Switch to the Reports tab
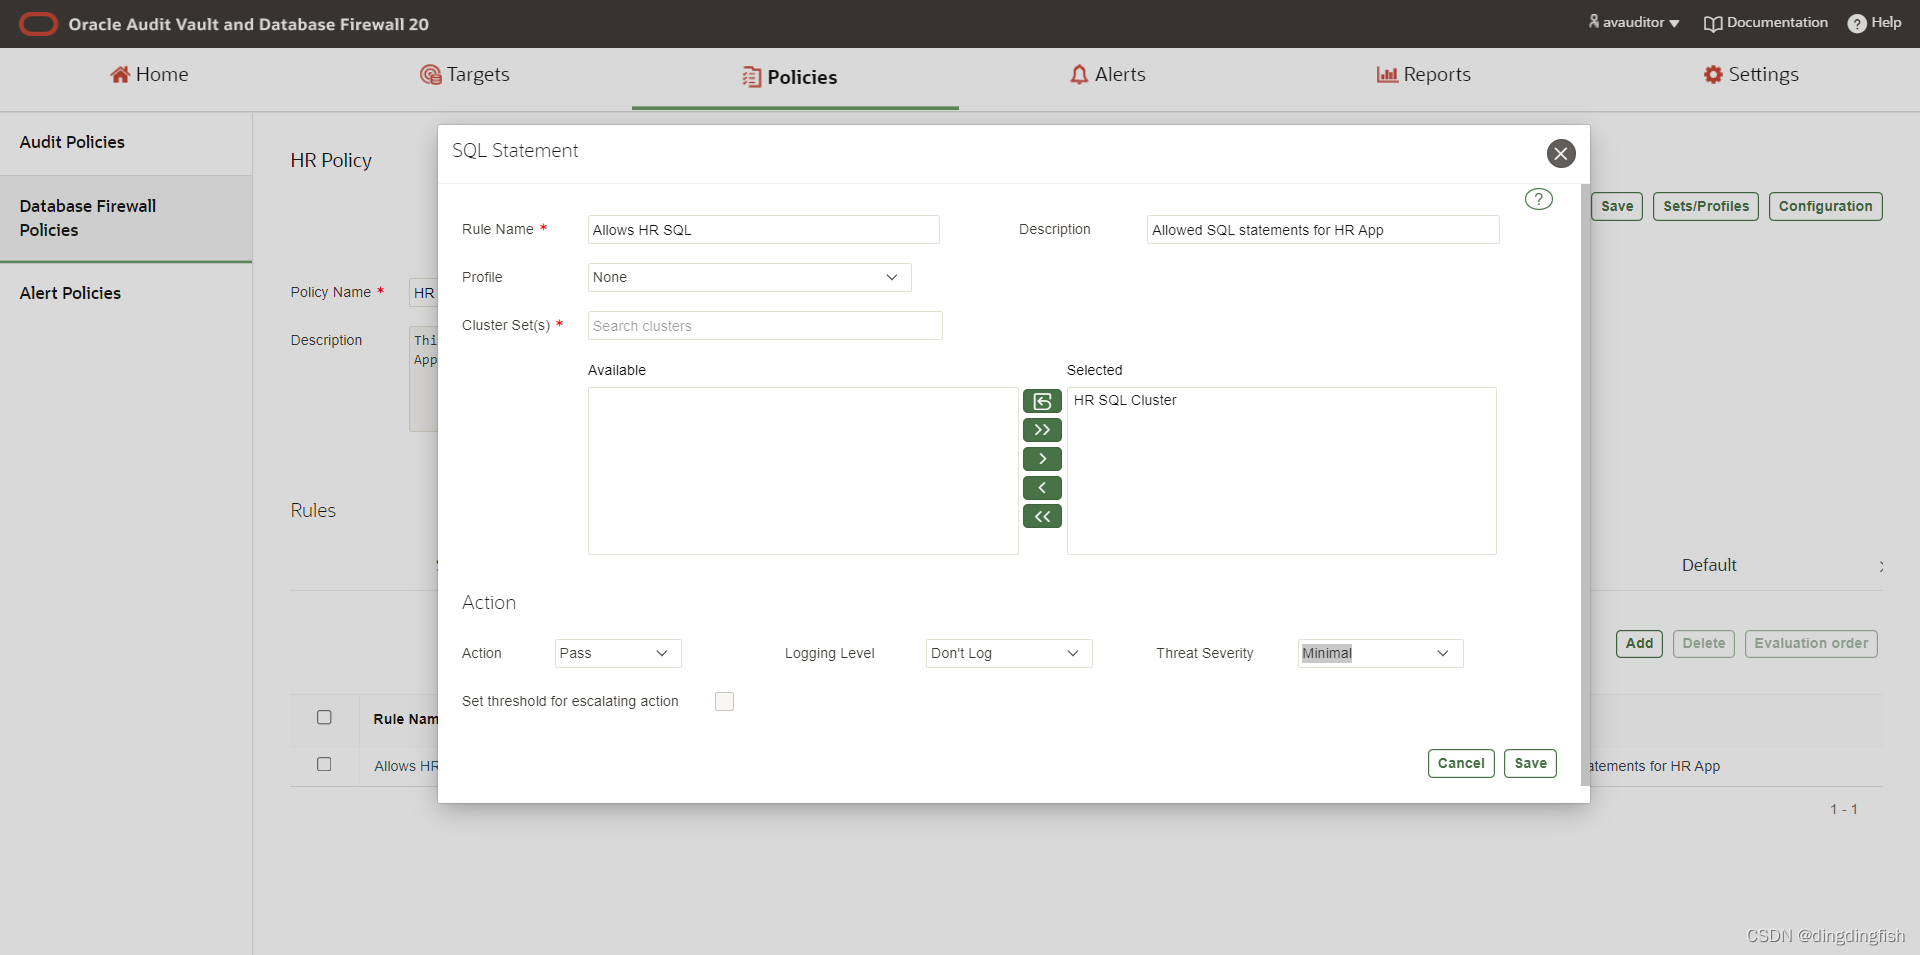Viewport: 1920px width, 955px height. 1424,74
